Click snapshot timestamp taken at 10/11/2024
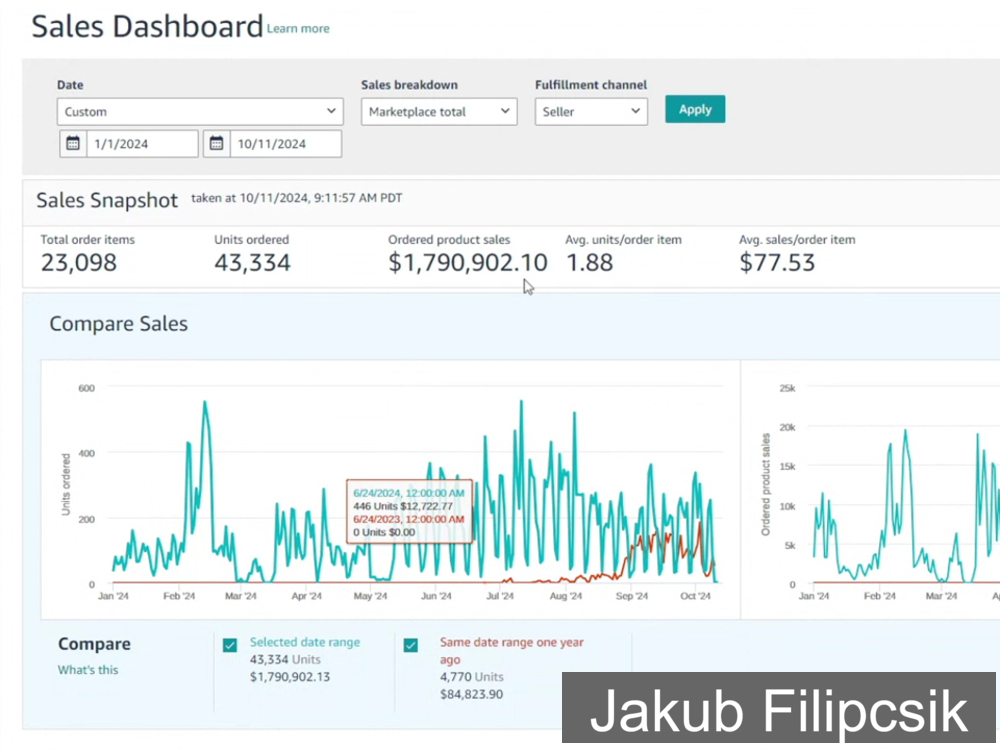Image resolution: width=1000 pixels, height=750 pixels. click(x=297, y=198)
